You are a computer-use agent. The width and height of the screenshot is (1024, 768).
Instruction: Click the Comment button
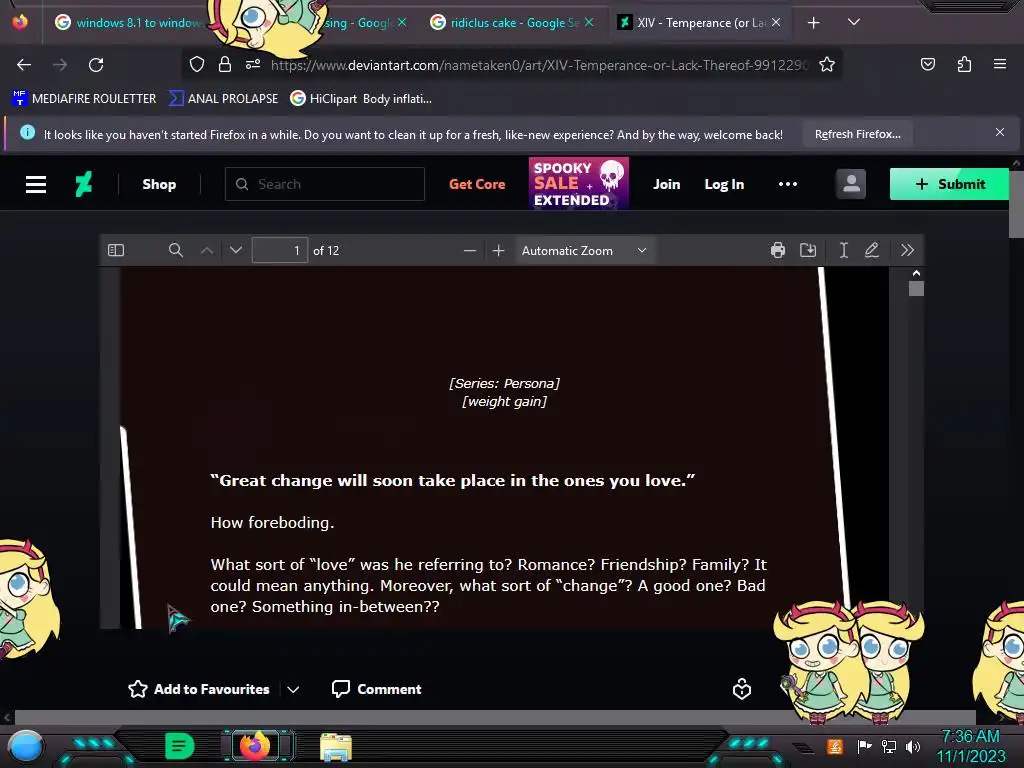(x=377, y=689)
